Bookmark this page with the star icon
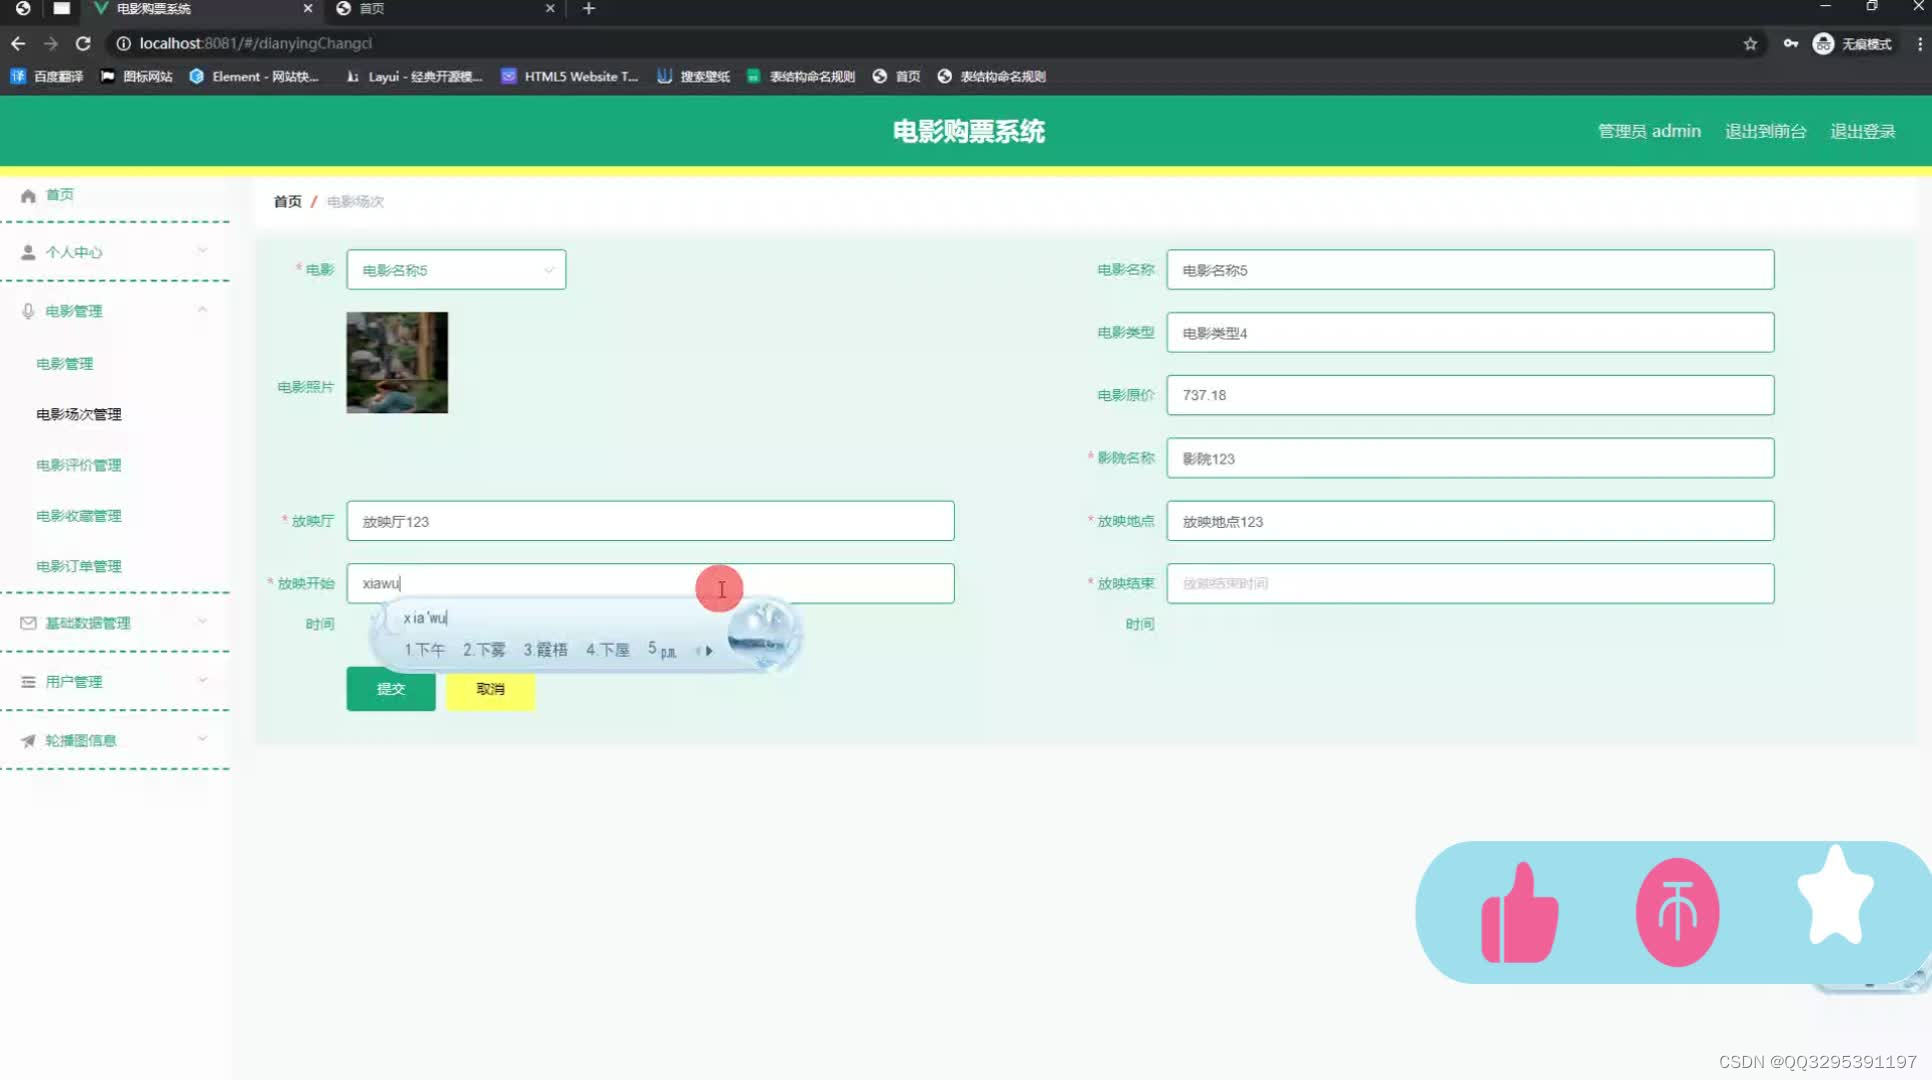Viewport: 1932px width, 1080px height. coord(1750,43)
